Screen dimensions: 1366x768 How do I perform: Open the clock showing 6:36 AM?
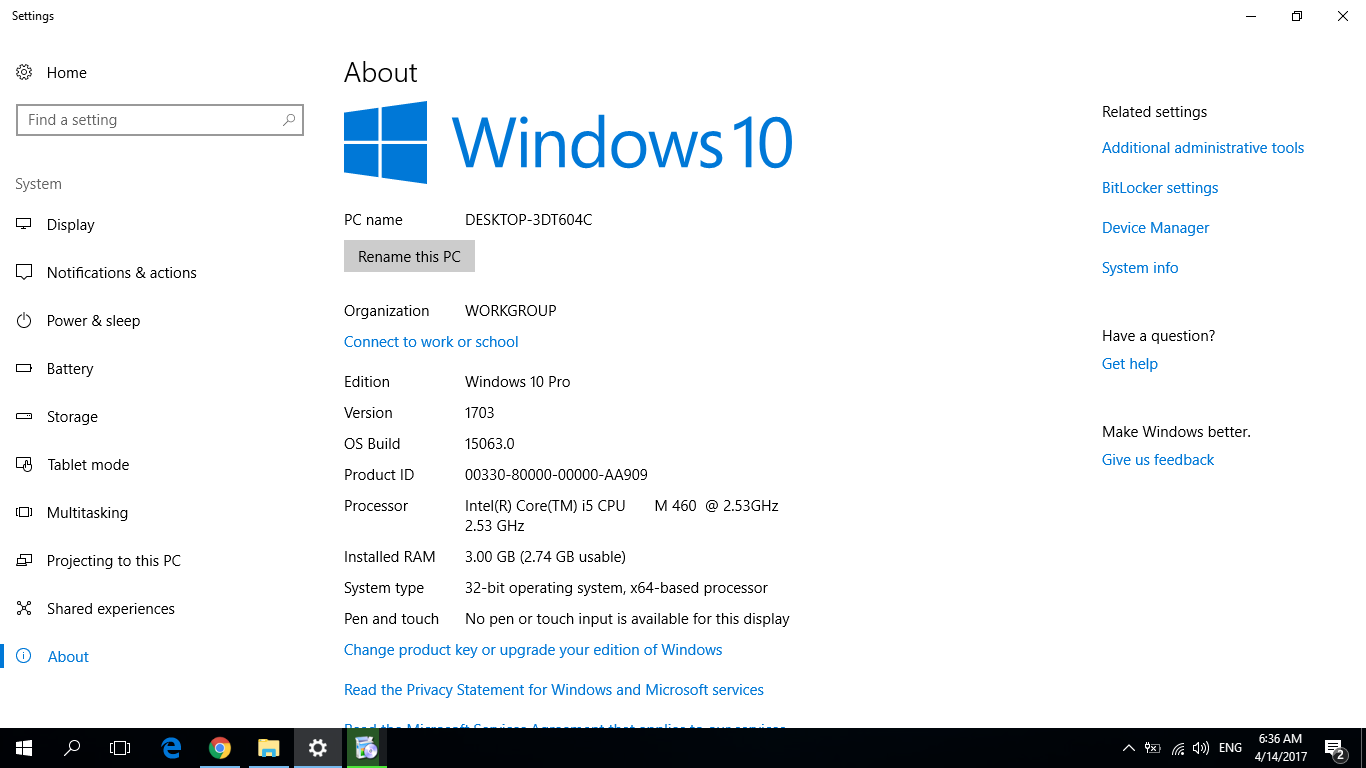1280,748
